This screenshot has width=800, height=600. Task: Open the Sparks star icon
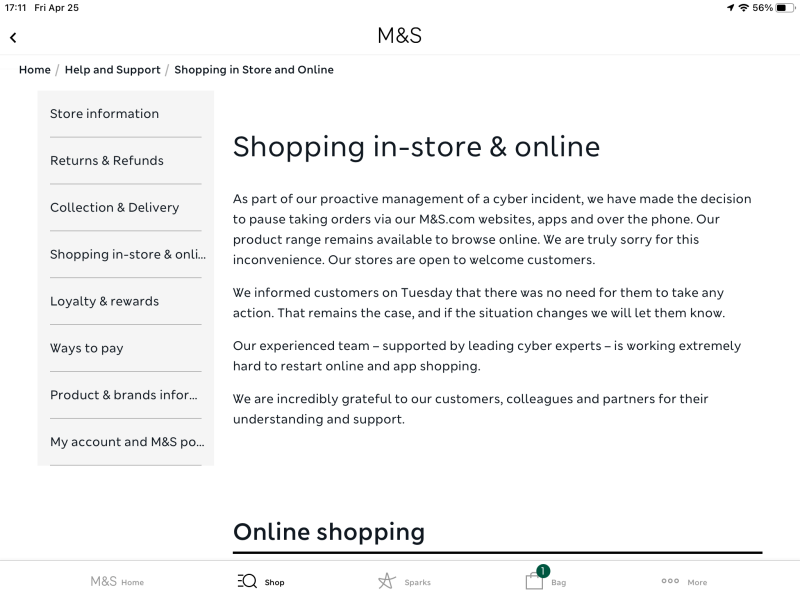386,581
